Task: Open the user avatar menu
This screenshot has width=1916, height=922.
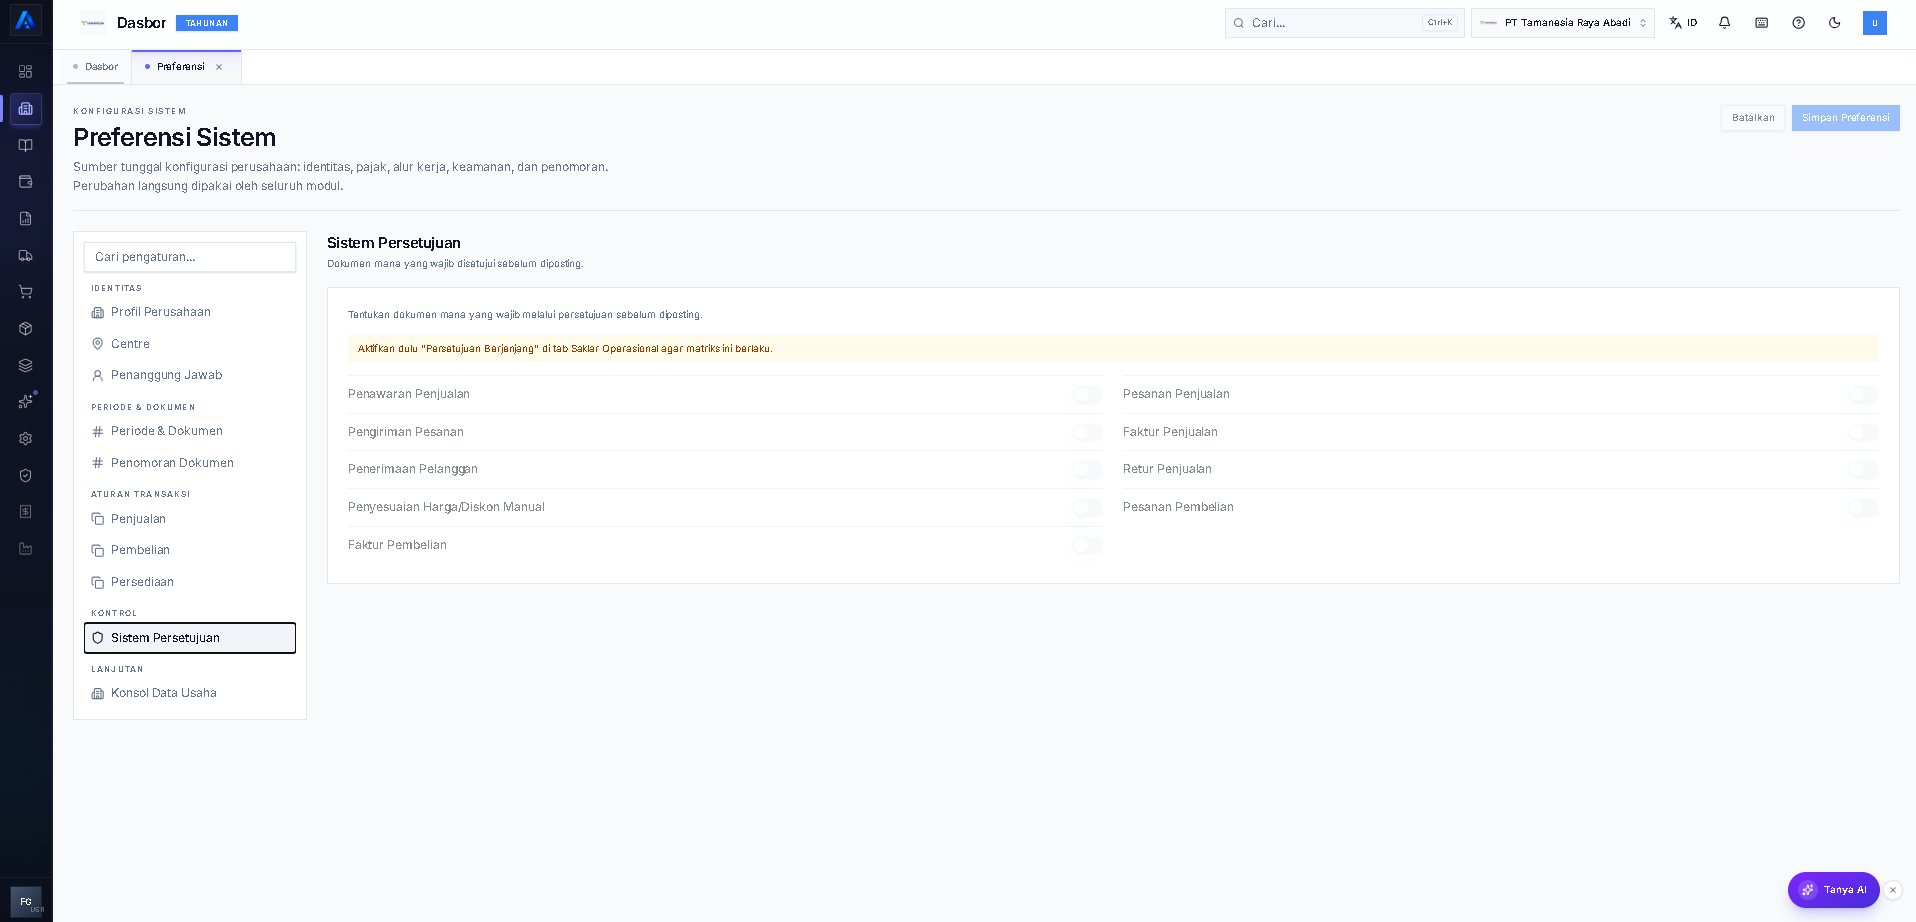Action: [x=1874, y=22]
